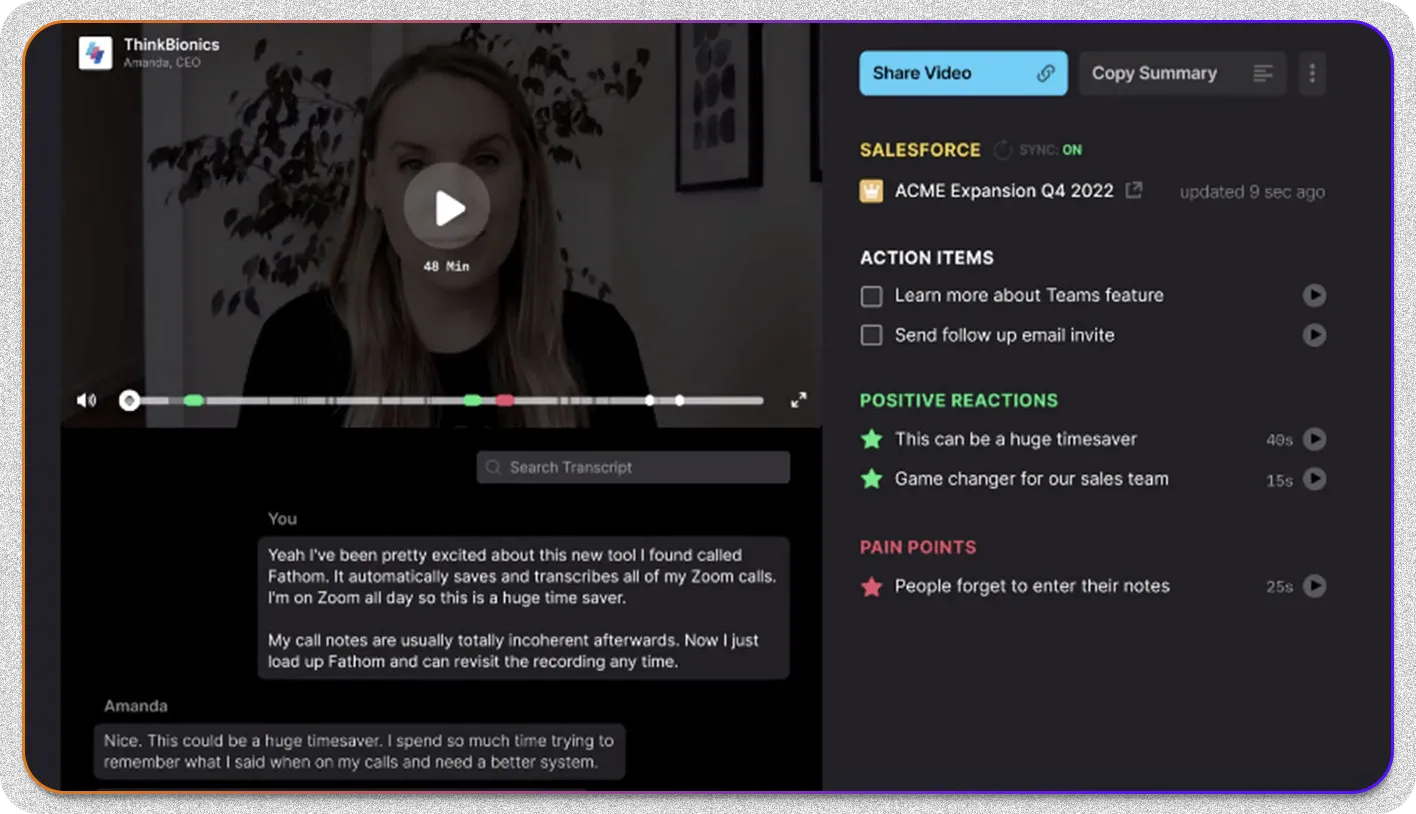Click the Copy Summary button
The height and width of the screenshot is (814, 1416).
[x=1182, y=73]
